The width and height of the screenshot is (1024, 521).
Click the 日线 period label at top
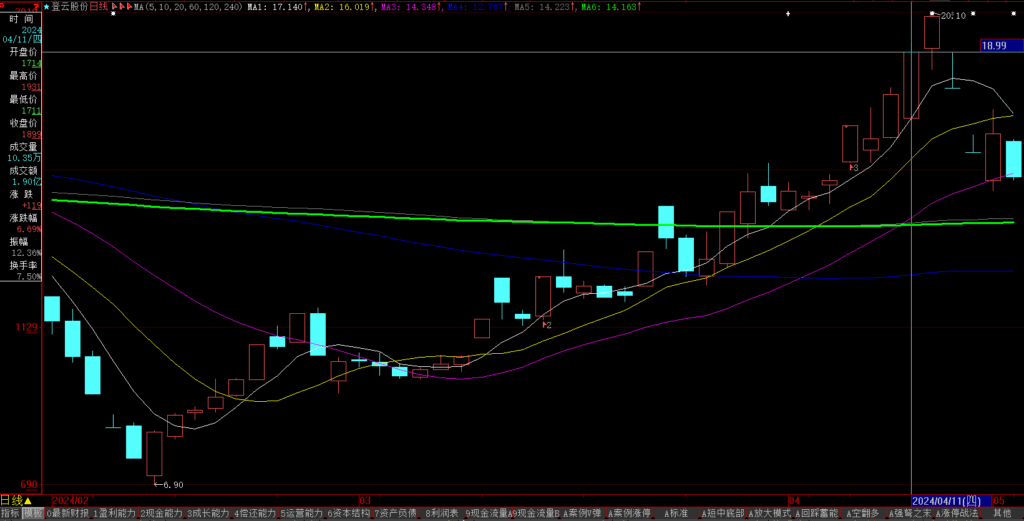point(98,6)
